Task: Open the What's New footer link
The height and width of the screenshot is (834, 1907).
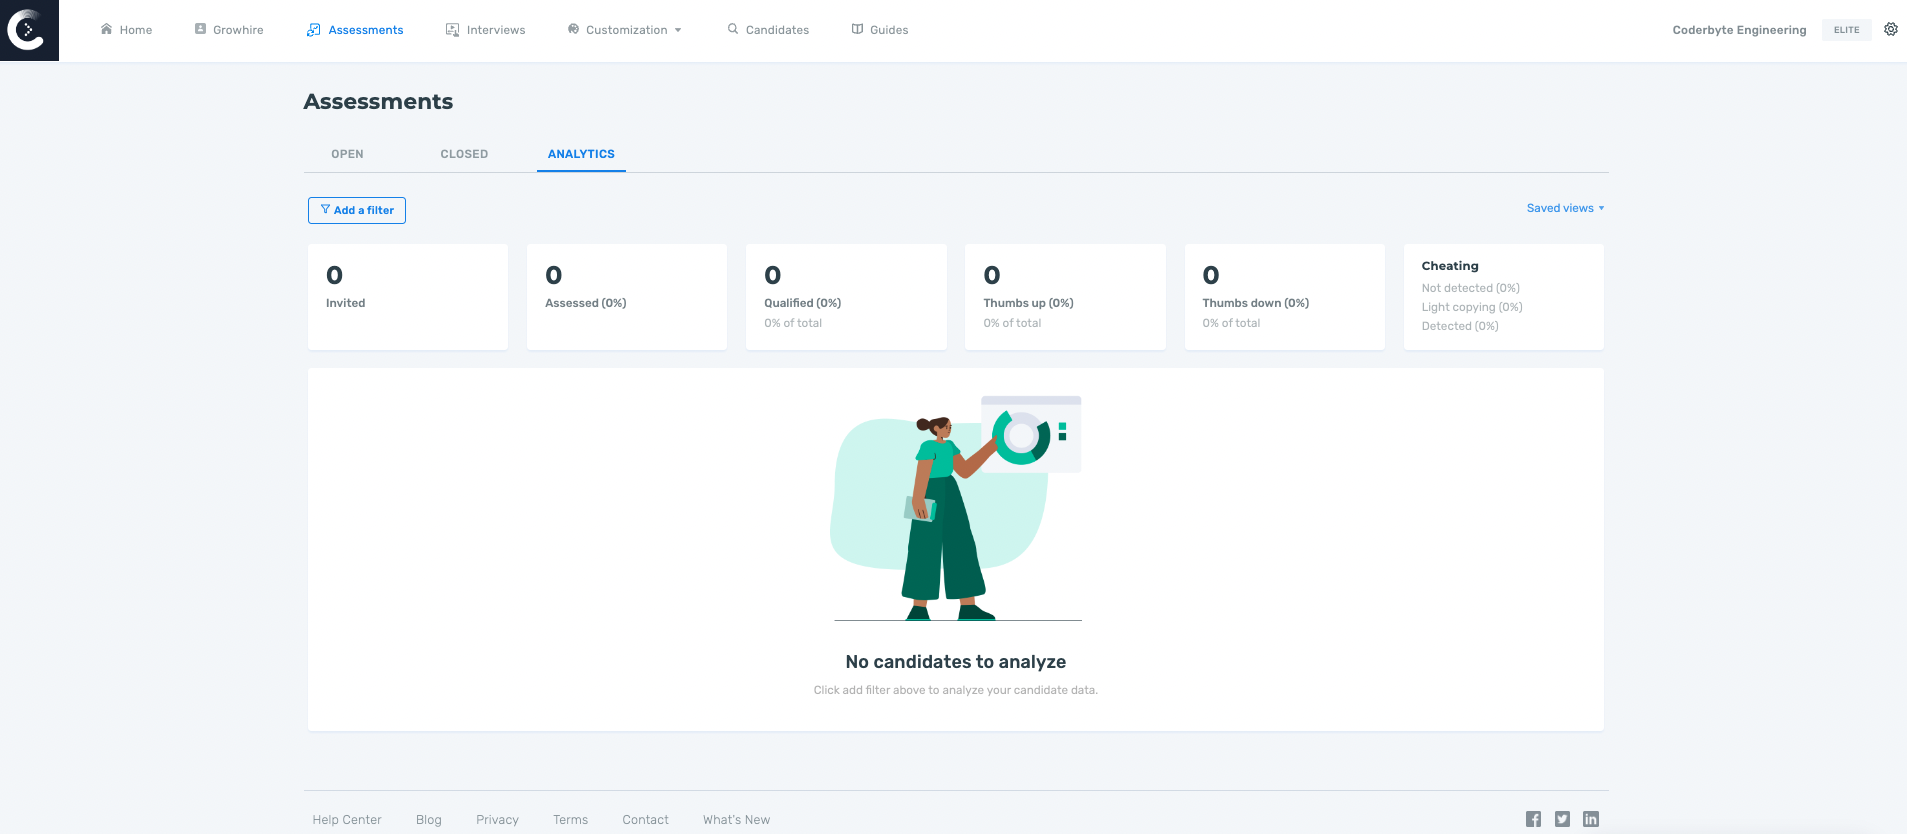Action: 736,820
